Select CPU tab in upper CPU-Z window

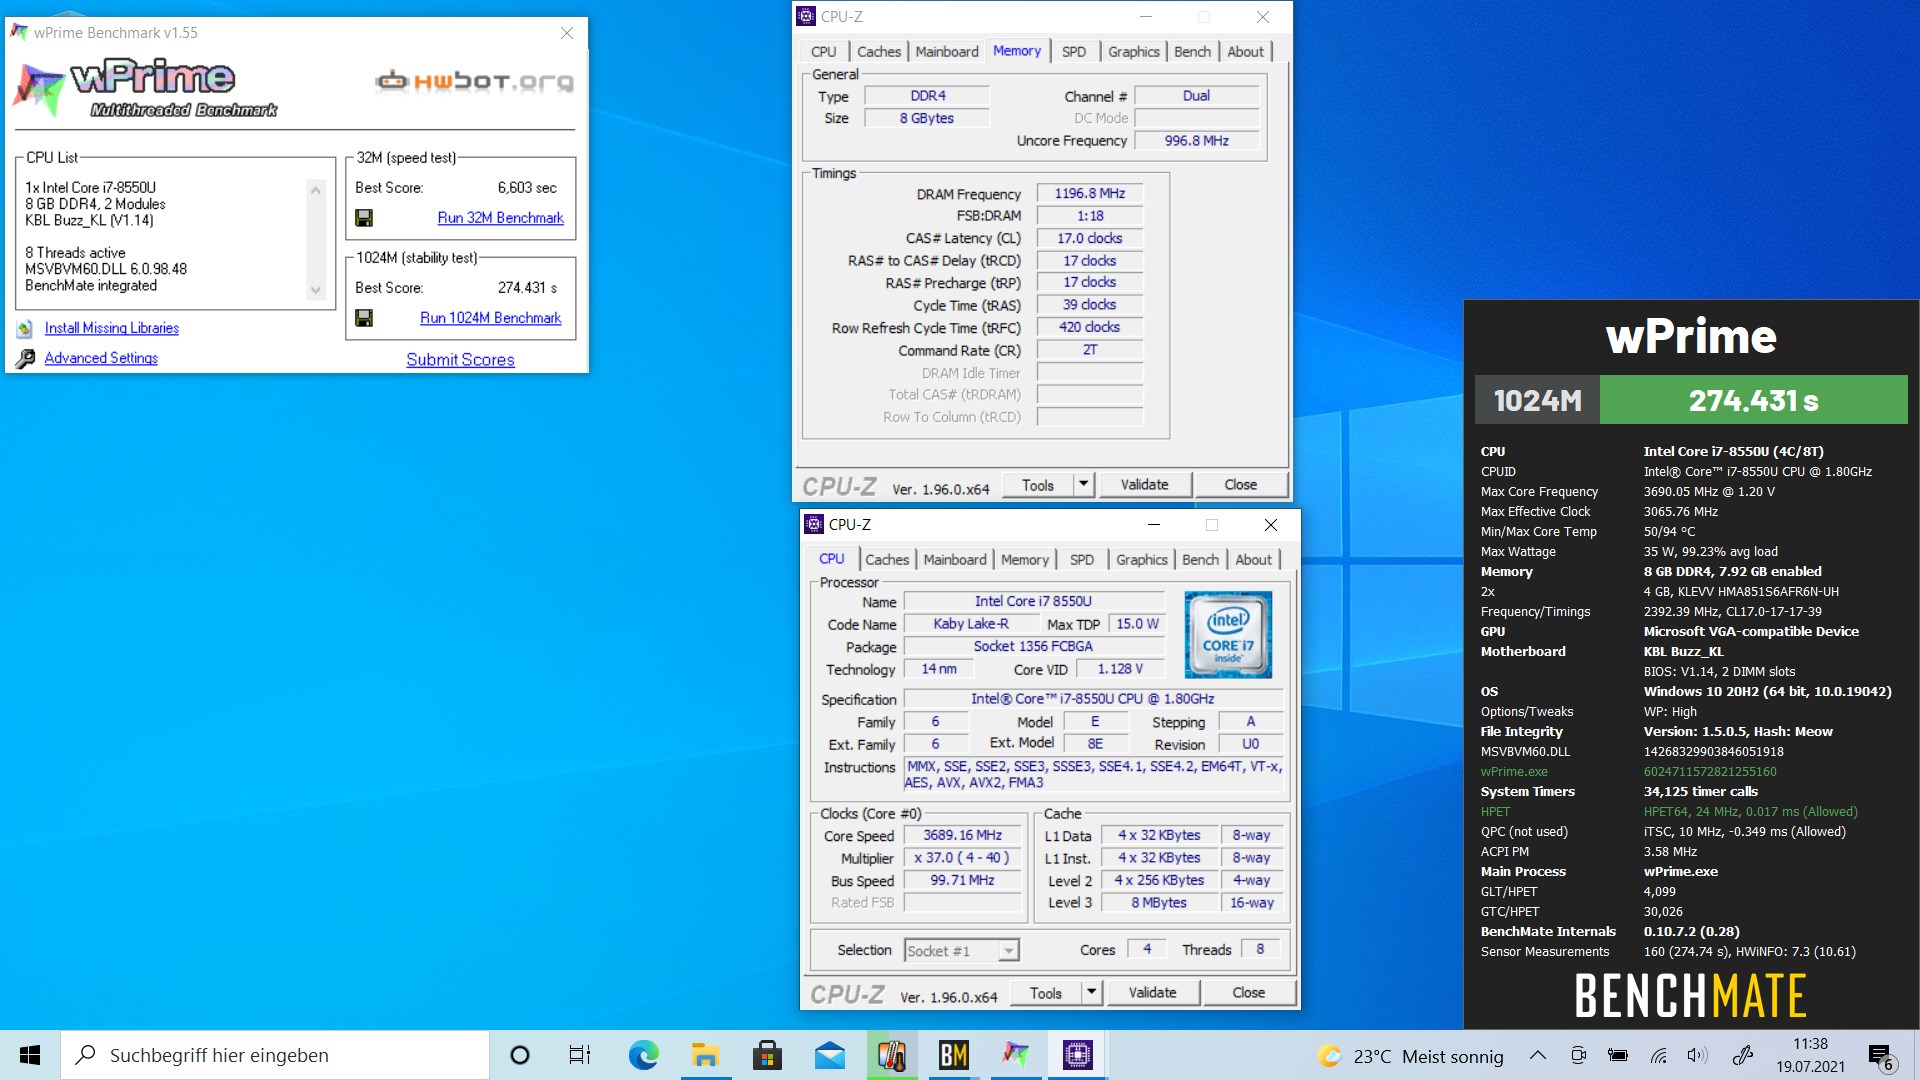click(x=824, y=52)
